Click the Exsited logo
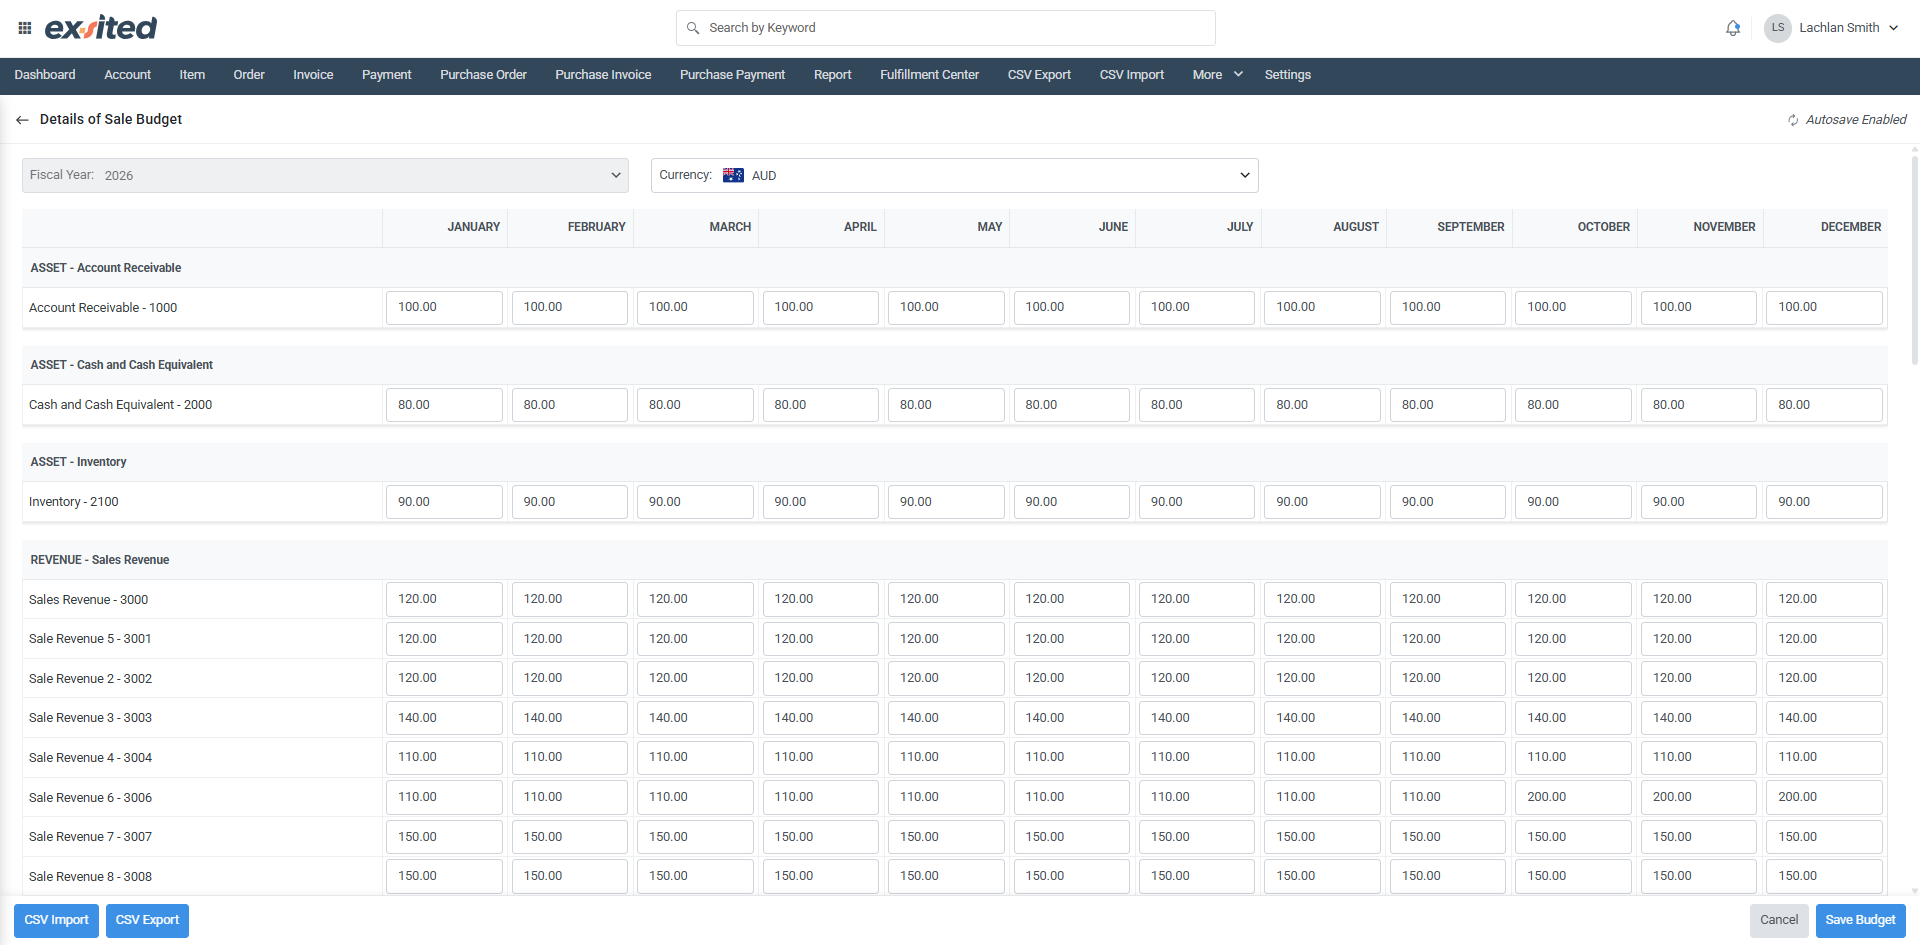 (x=101, y=28)
